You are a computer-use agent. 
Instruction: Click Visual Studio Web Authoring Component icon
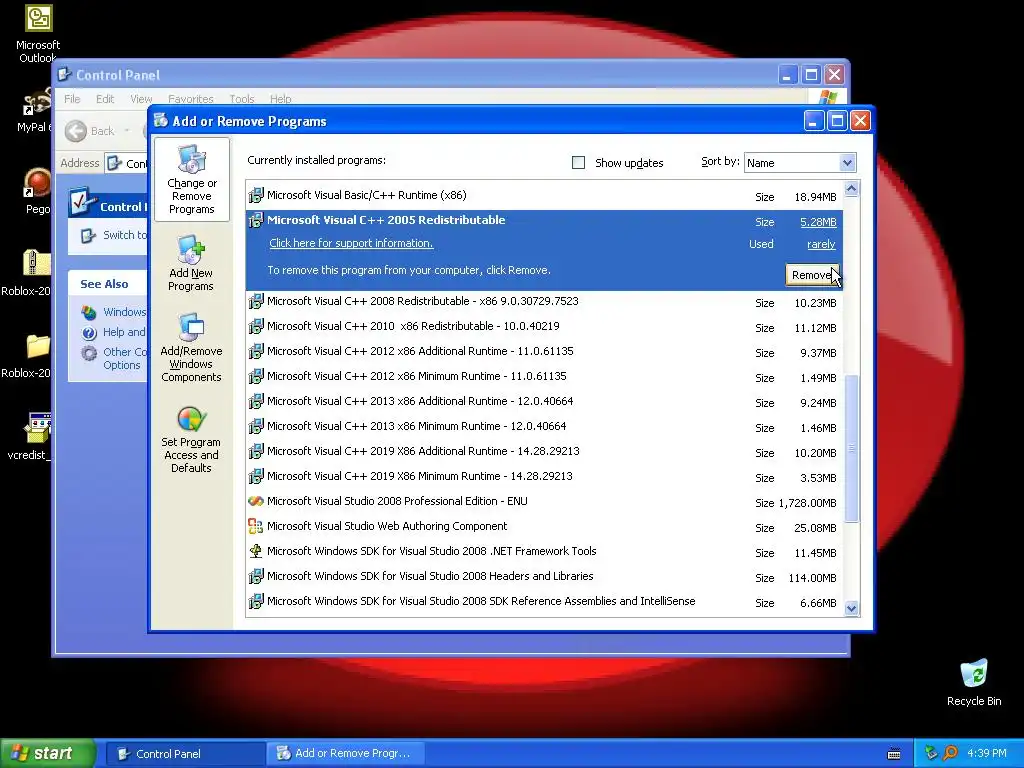[256, 526]
